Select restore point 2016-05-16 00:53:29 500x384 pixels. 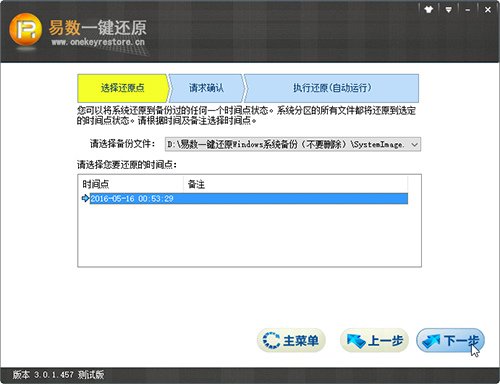[x=249, y=199]
